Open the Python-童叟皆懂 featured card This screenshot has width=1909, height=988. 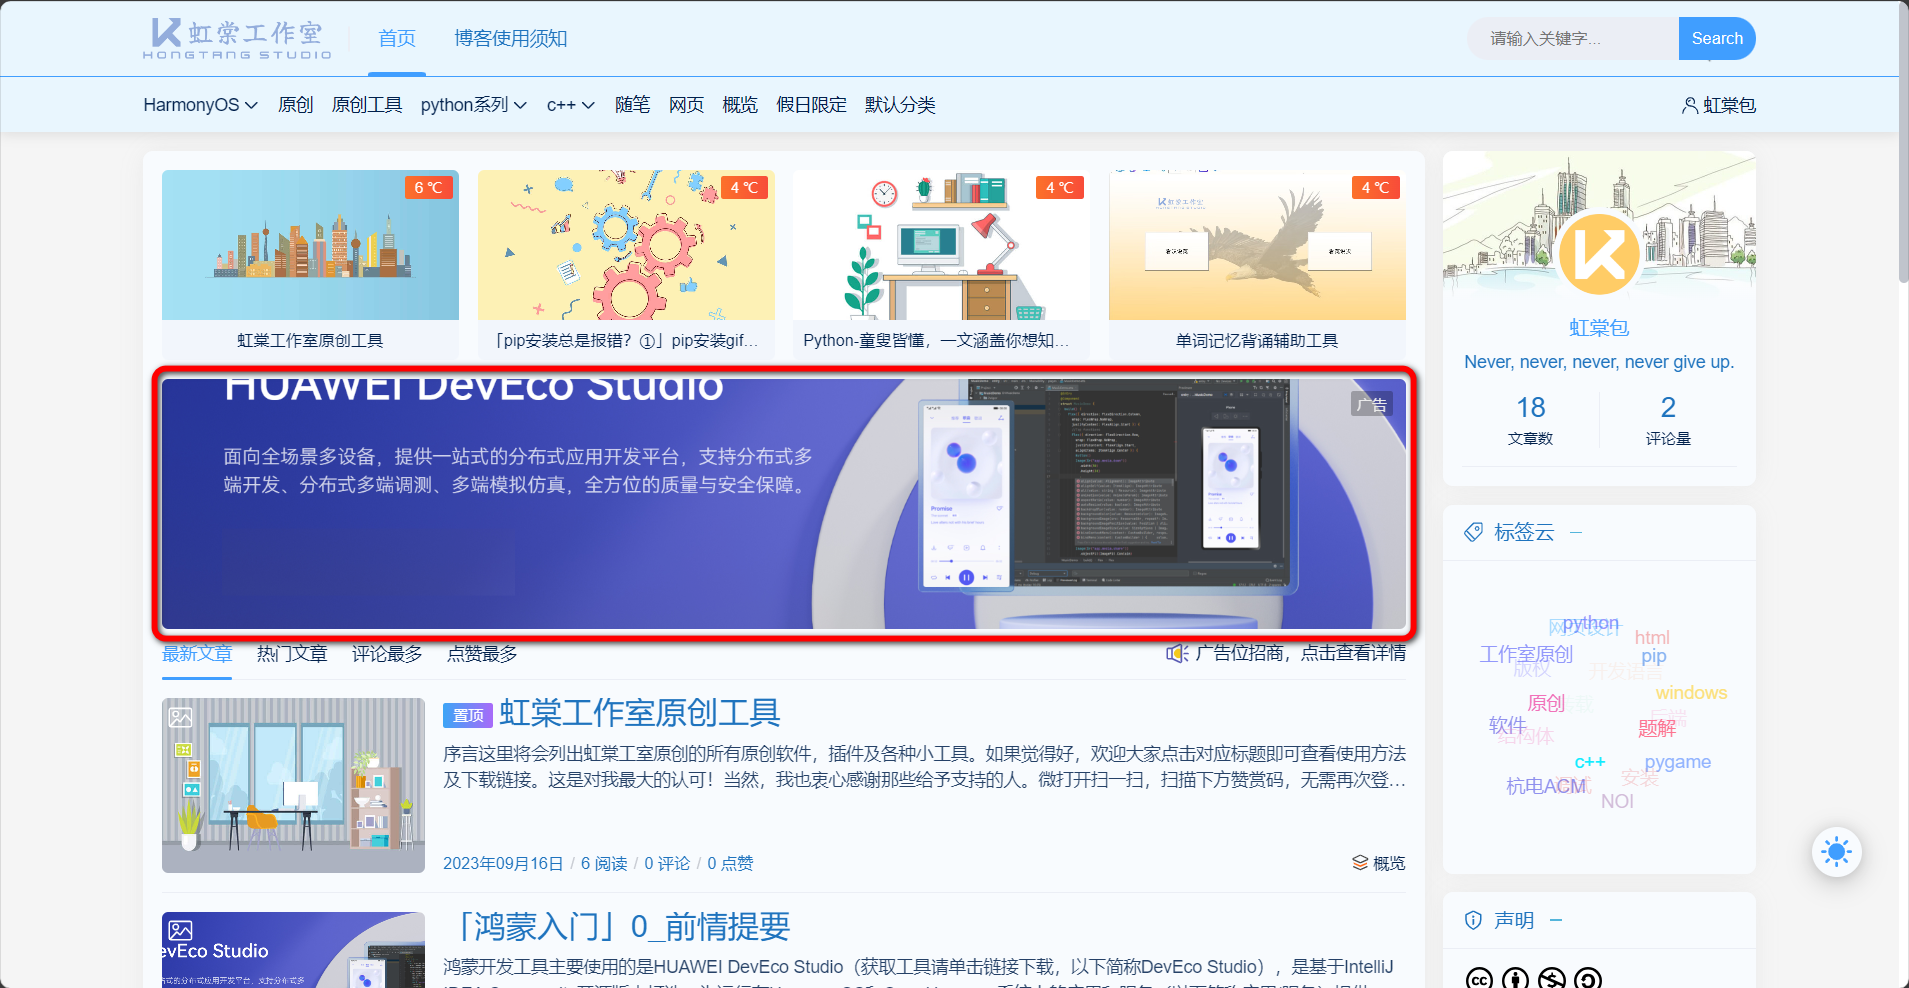(x=941, y=264)
